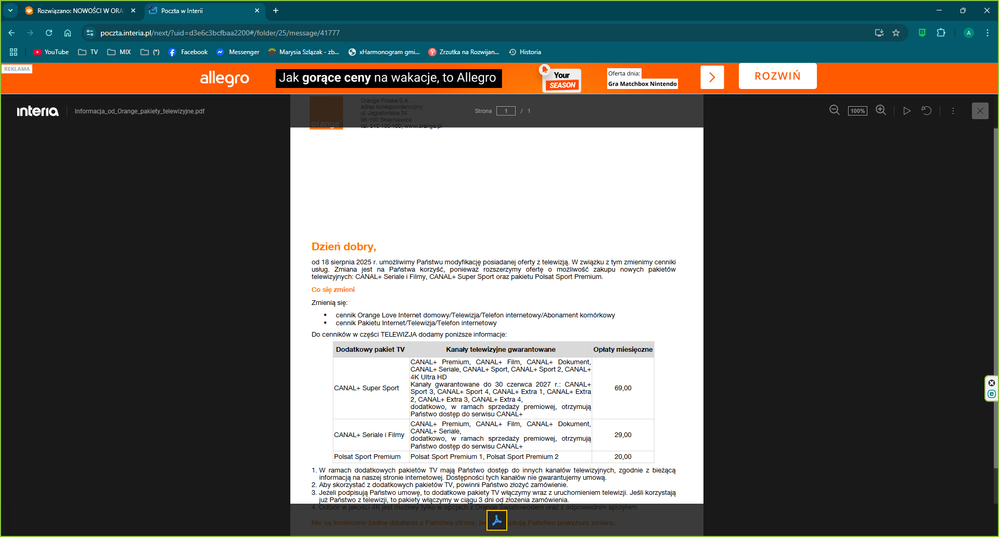Zoom in the PDF preview
999x537 pixels.
[880, 110]
